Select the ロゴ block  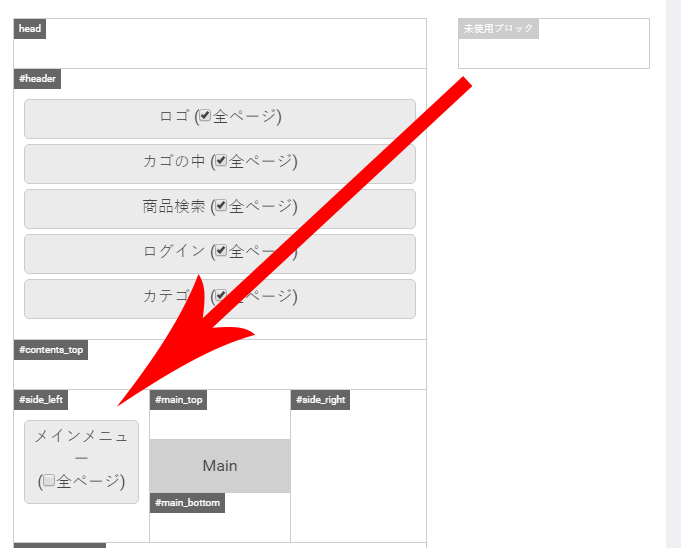click(x=220, y=119)
